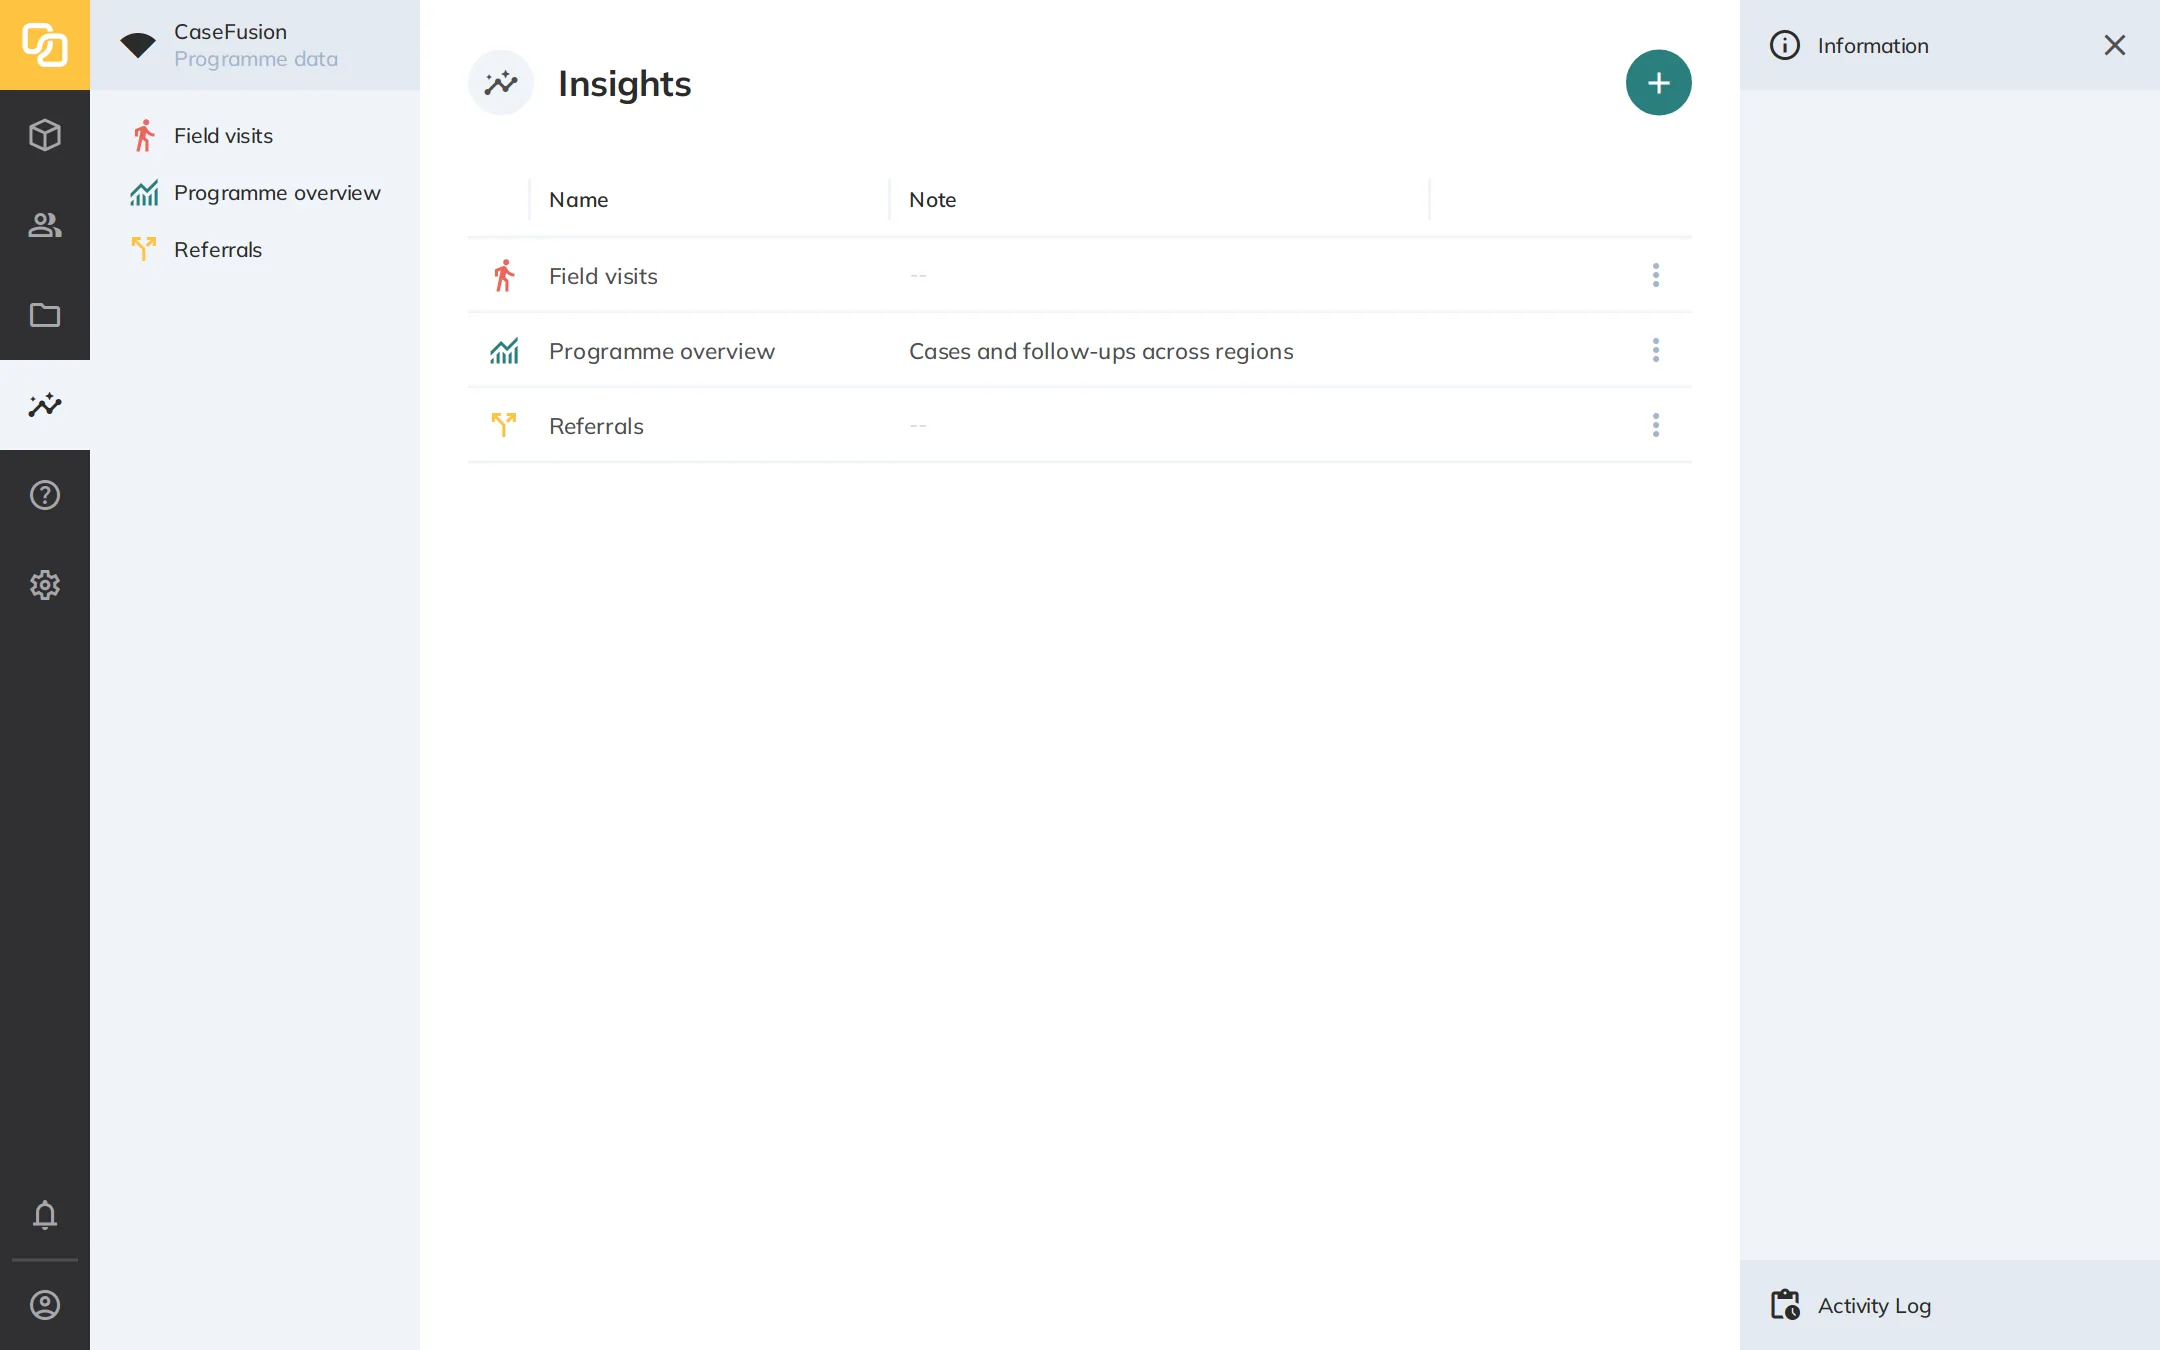Open the cube module icon in sidebar
Screen dimensions: 2160x1350
tap(45, 135)
